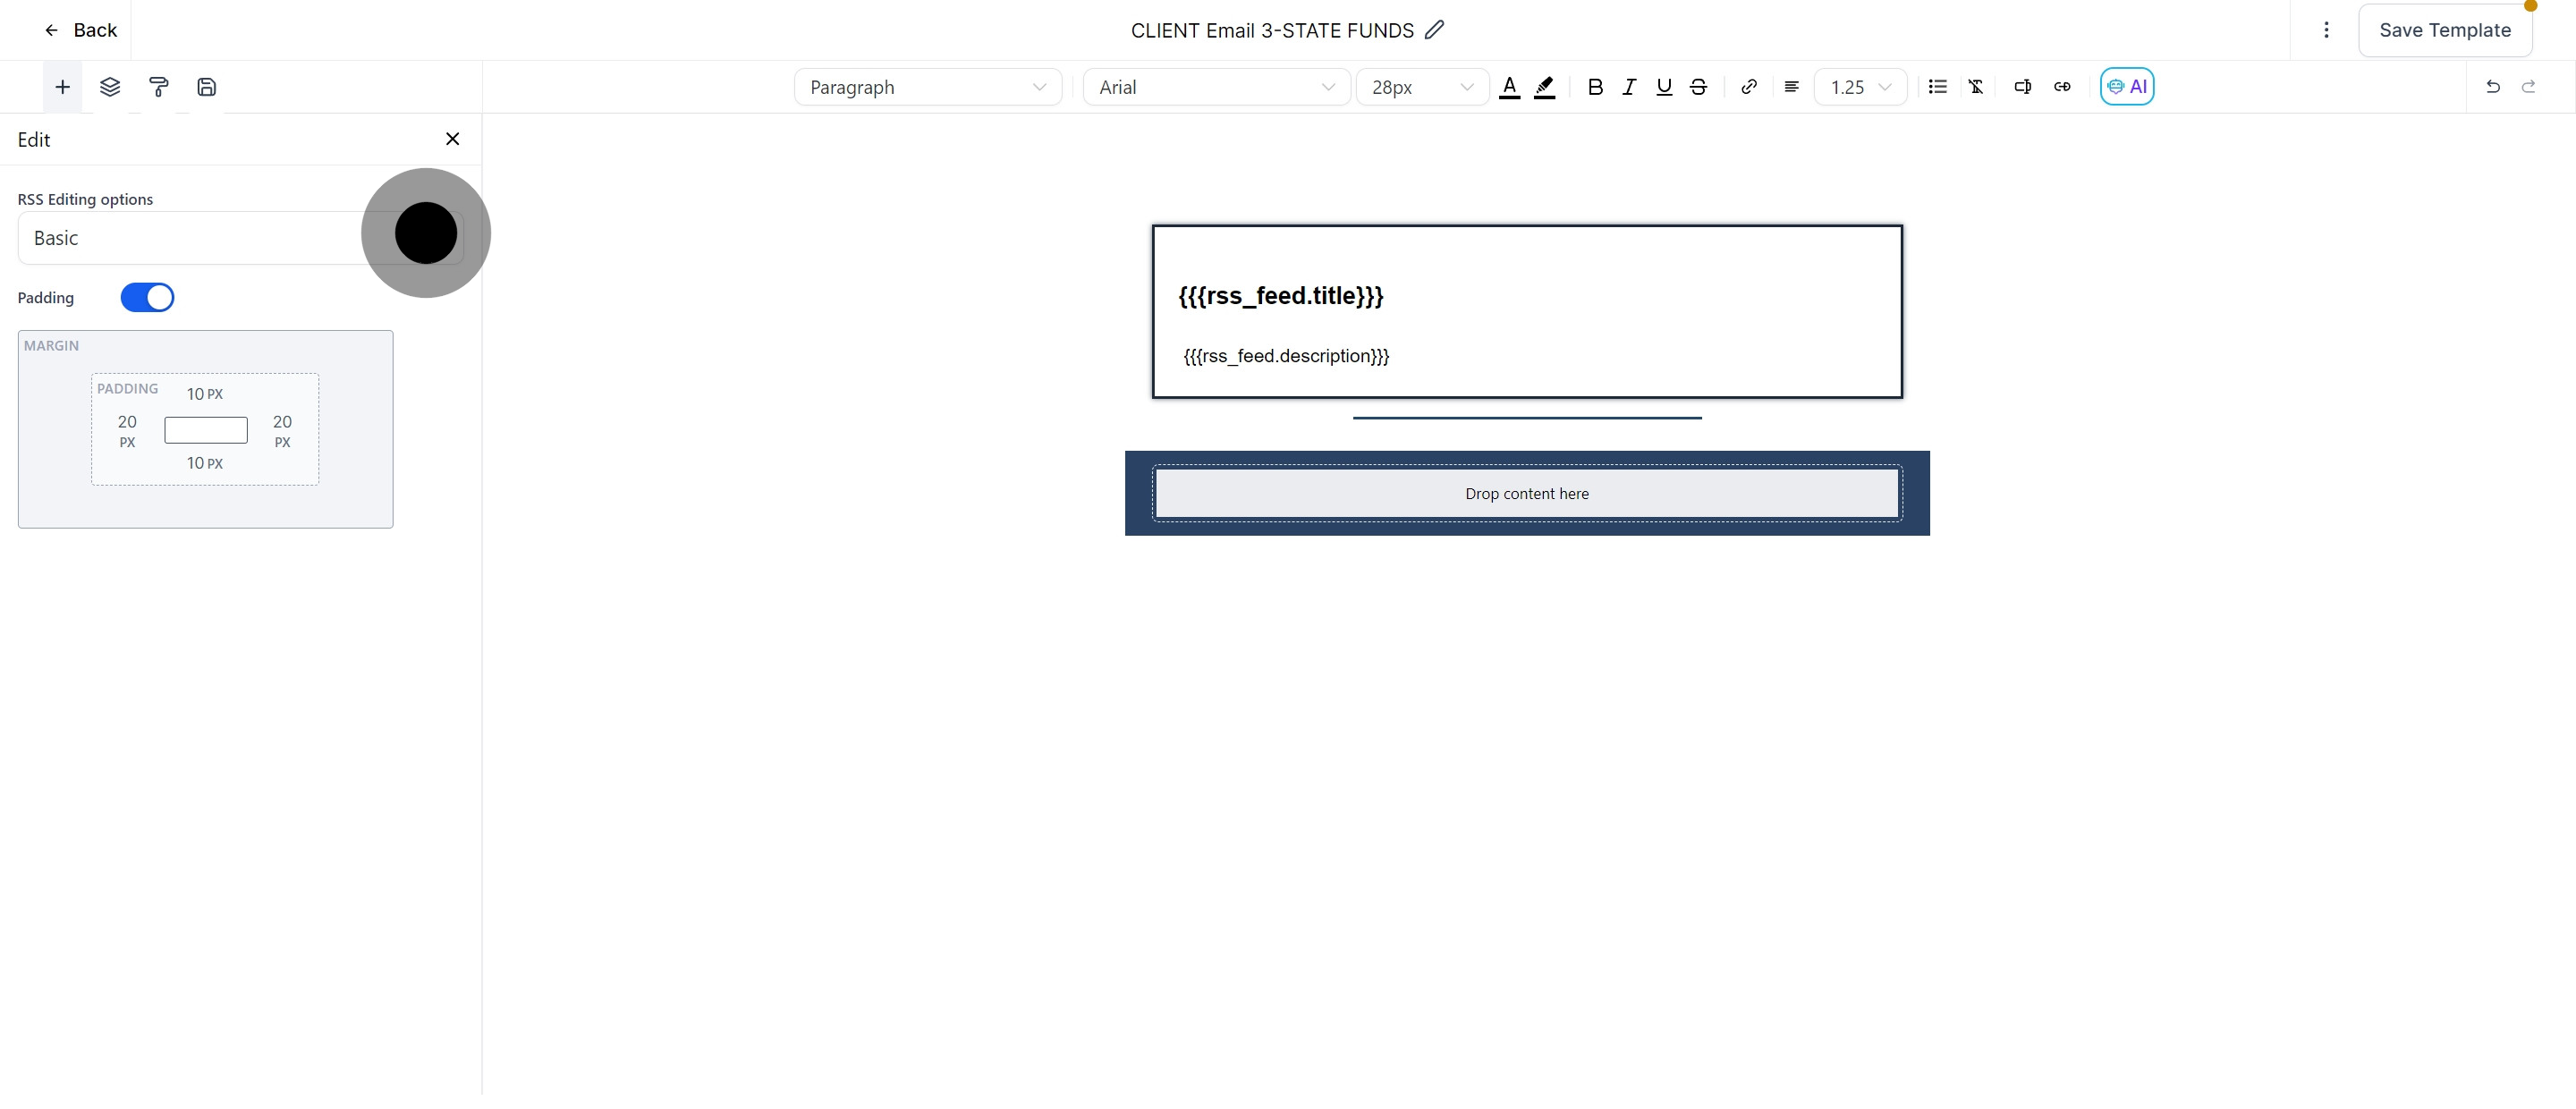
Task: Click Save Template
Action: click(x=2445, y=30)
